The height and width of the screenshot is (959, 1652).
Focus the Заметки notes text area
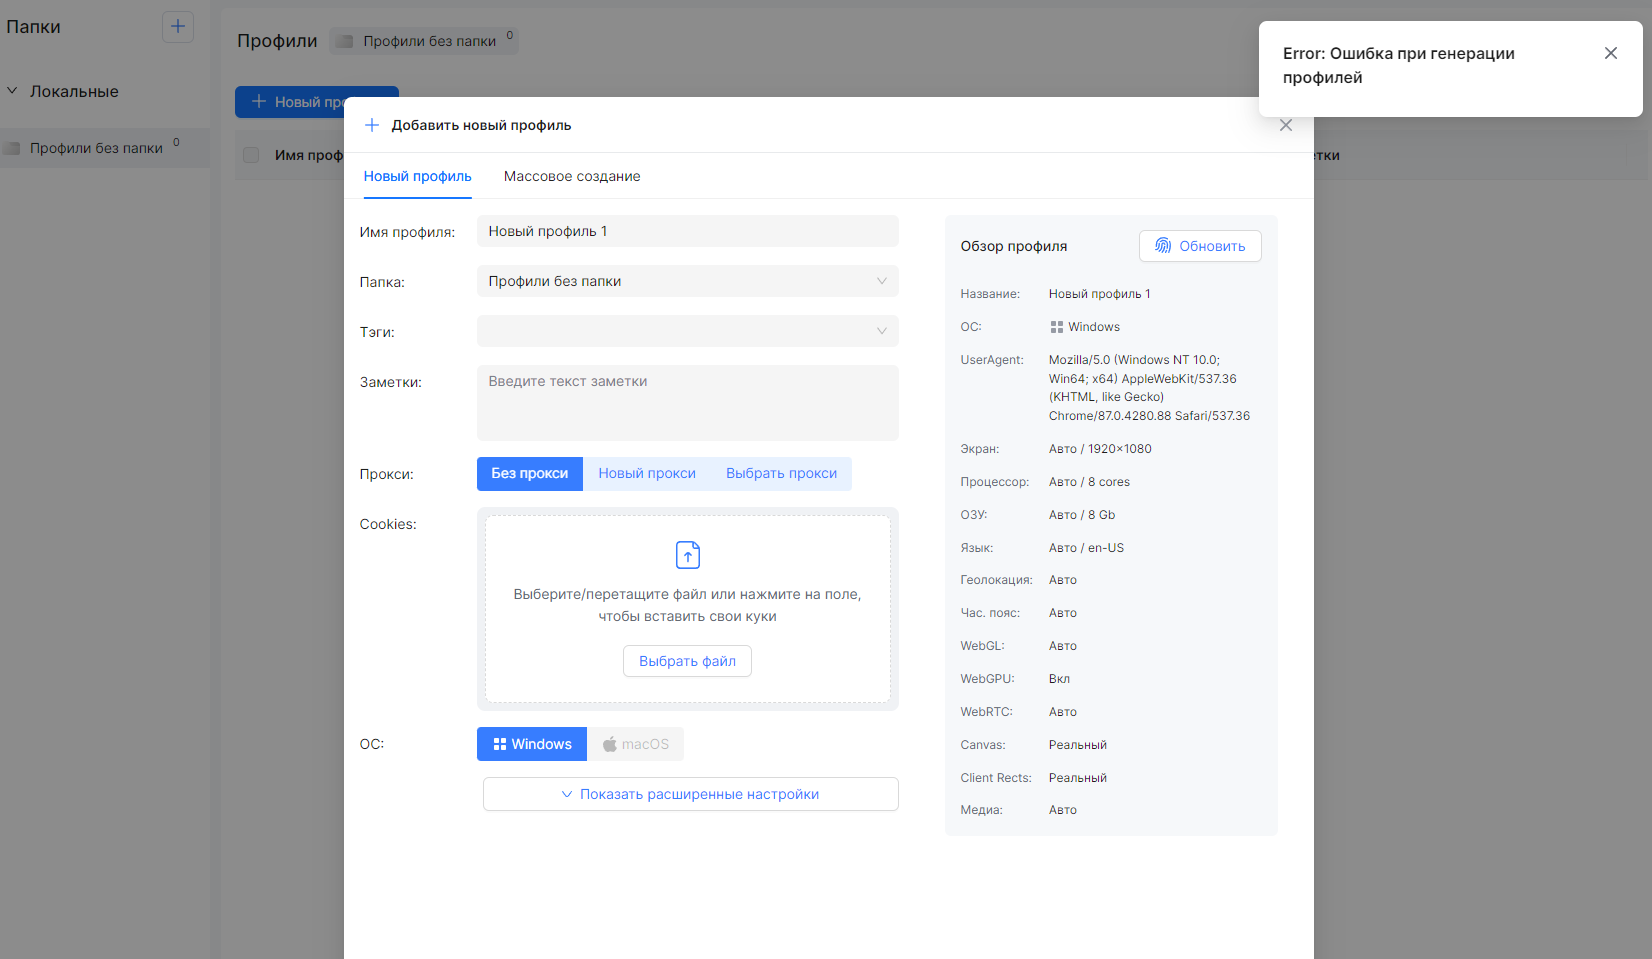(688, 403)
